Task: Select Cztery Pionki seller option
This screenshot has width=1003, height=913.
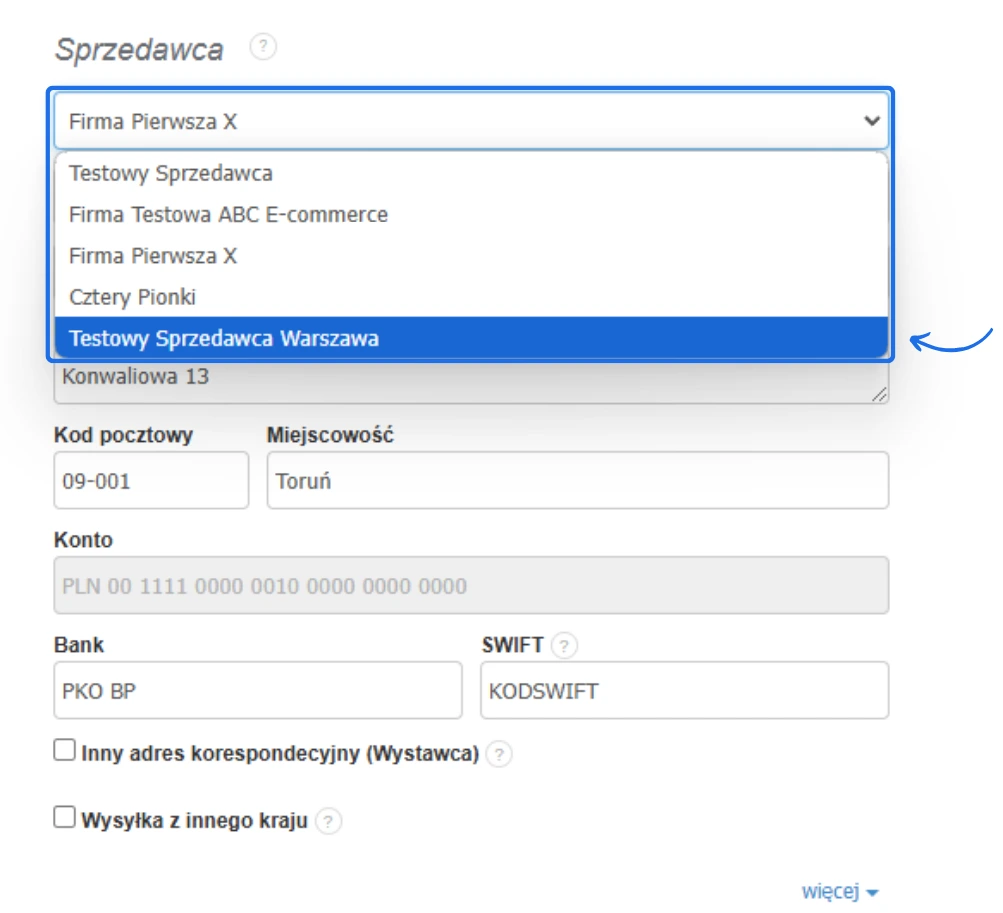Action: coord(132,297)
